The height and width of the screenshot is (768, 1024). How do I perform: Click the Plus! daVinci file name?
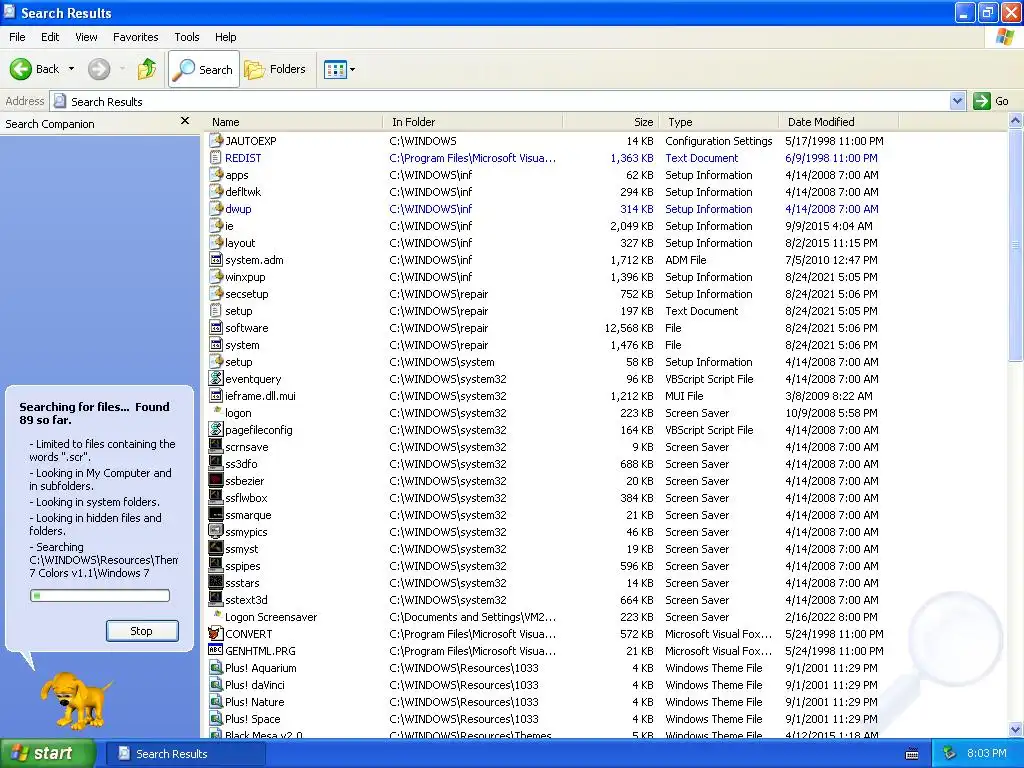255,684
